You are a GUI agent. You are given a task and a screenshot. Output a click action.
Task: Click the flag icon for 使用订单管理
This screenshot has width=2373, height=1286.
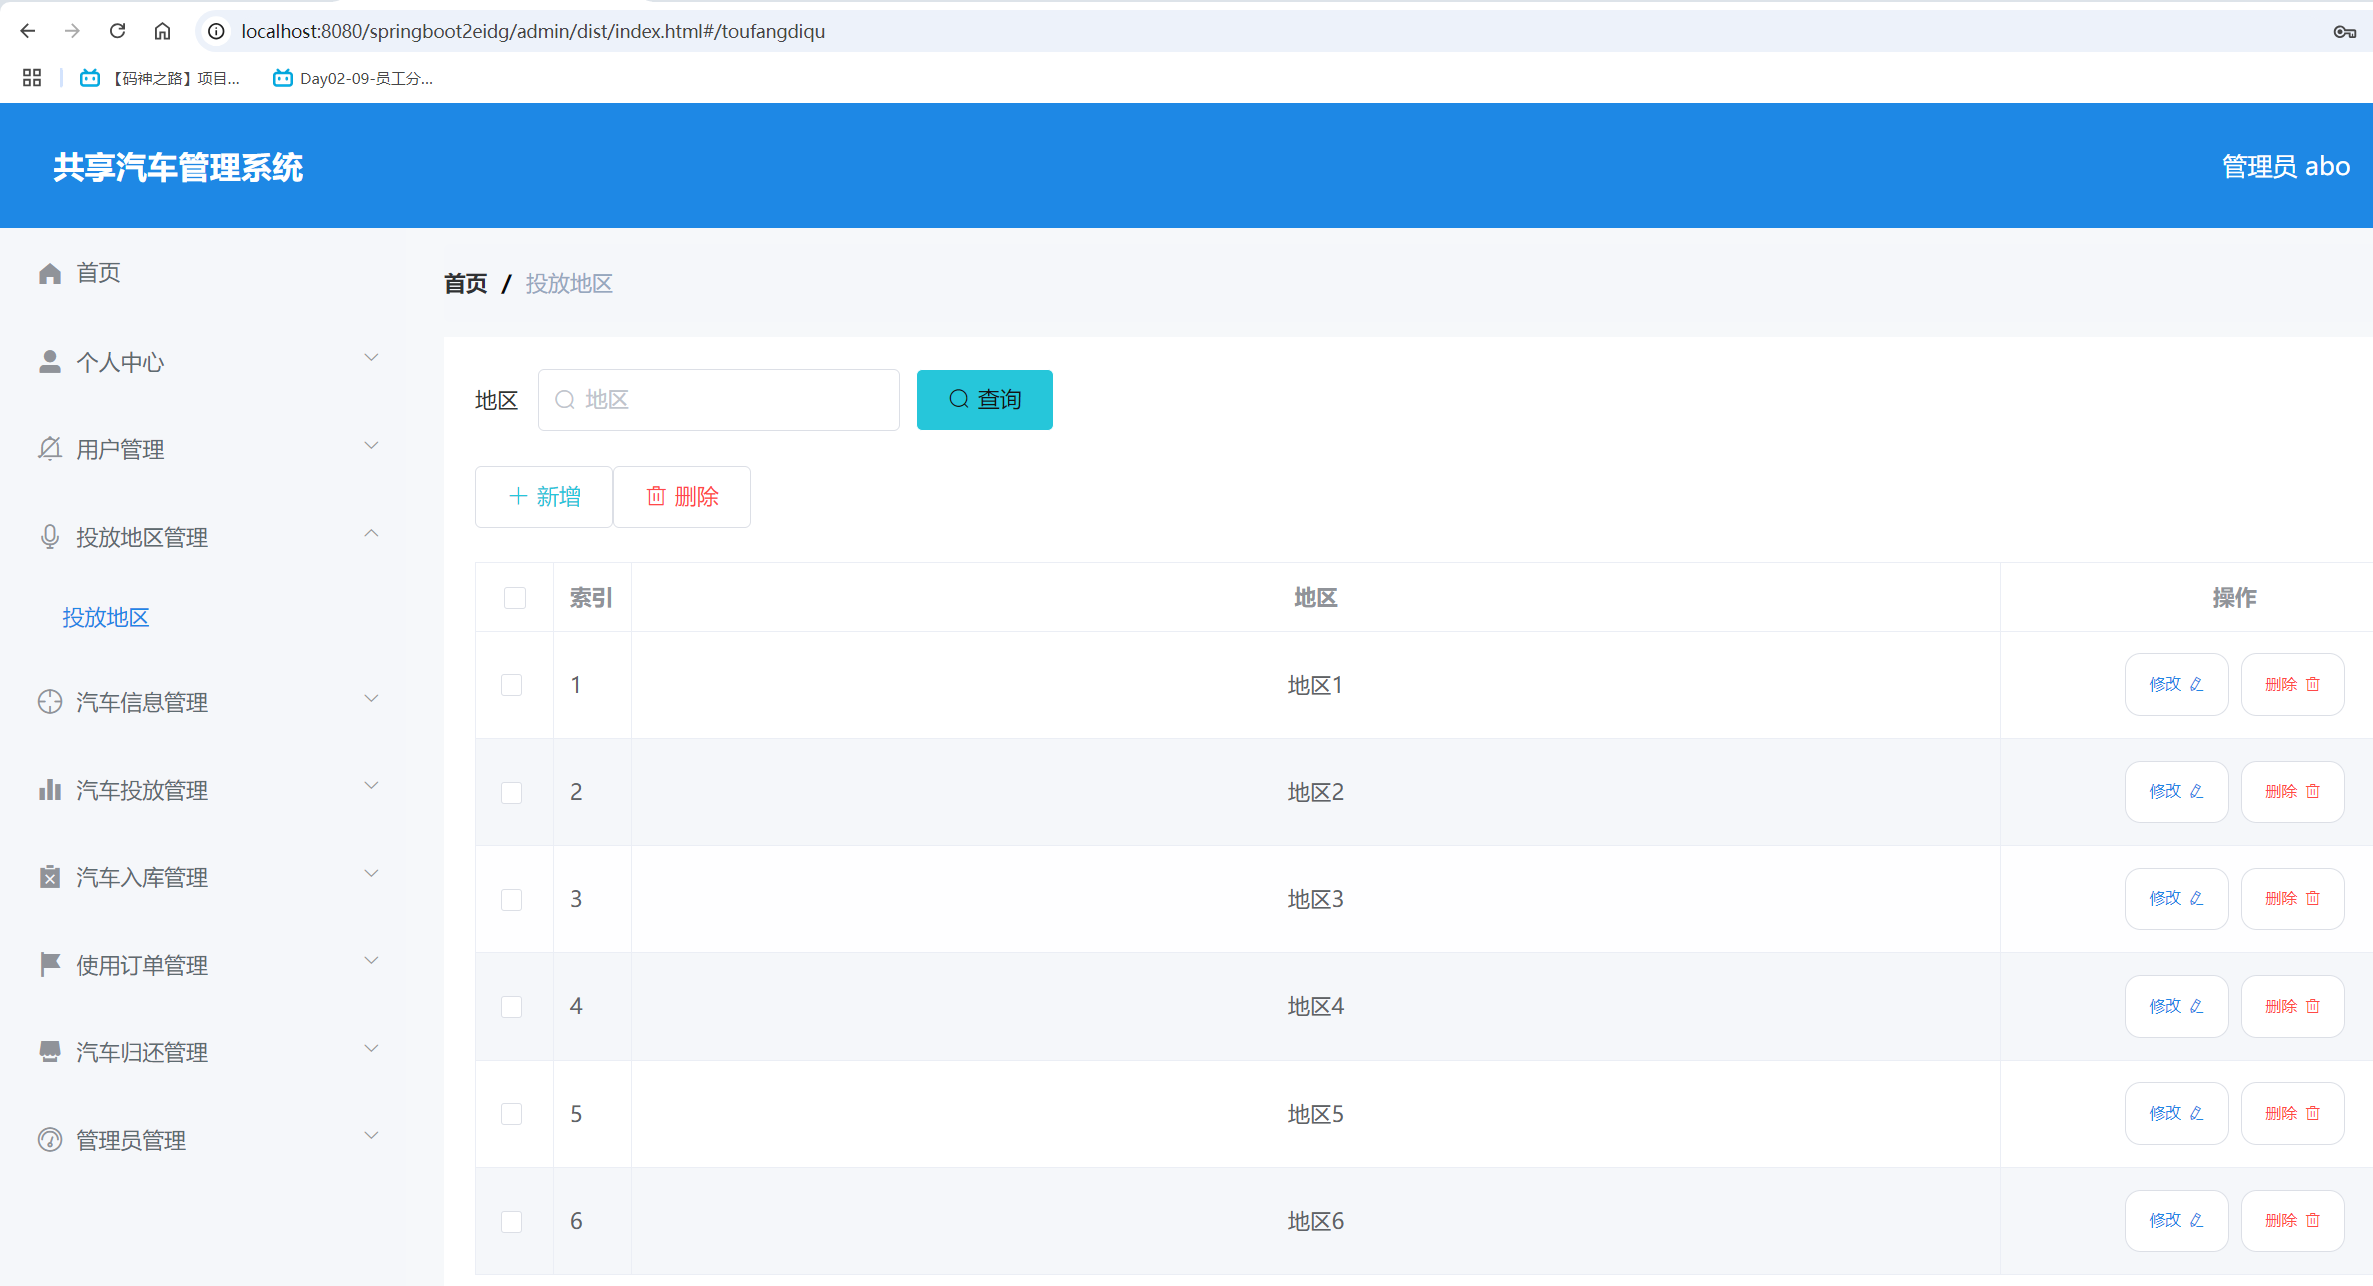click(x=50, y=964)
